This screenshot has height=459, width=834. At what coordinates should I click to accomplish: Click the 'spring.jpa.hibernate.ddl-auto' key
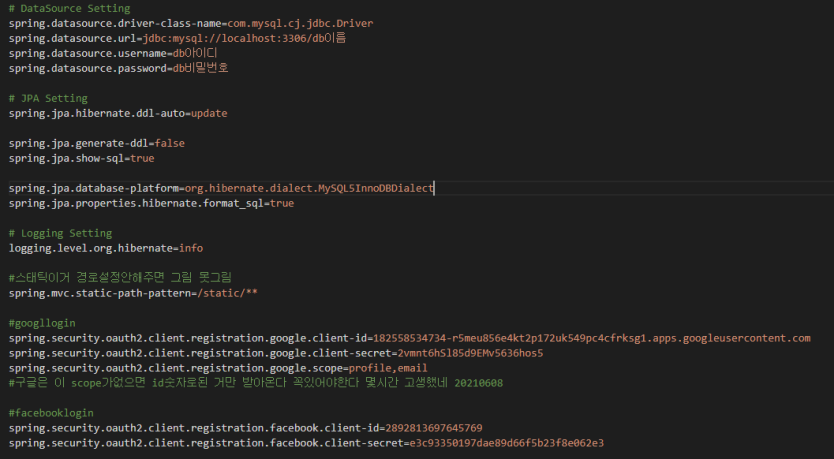97,113
